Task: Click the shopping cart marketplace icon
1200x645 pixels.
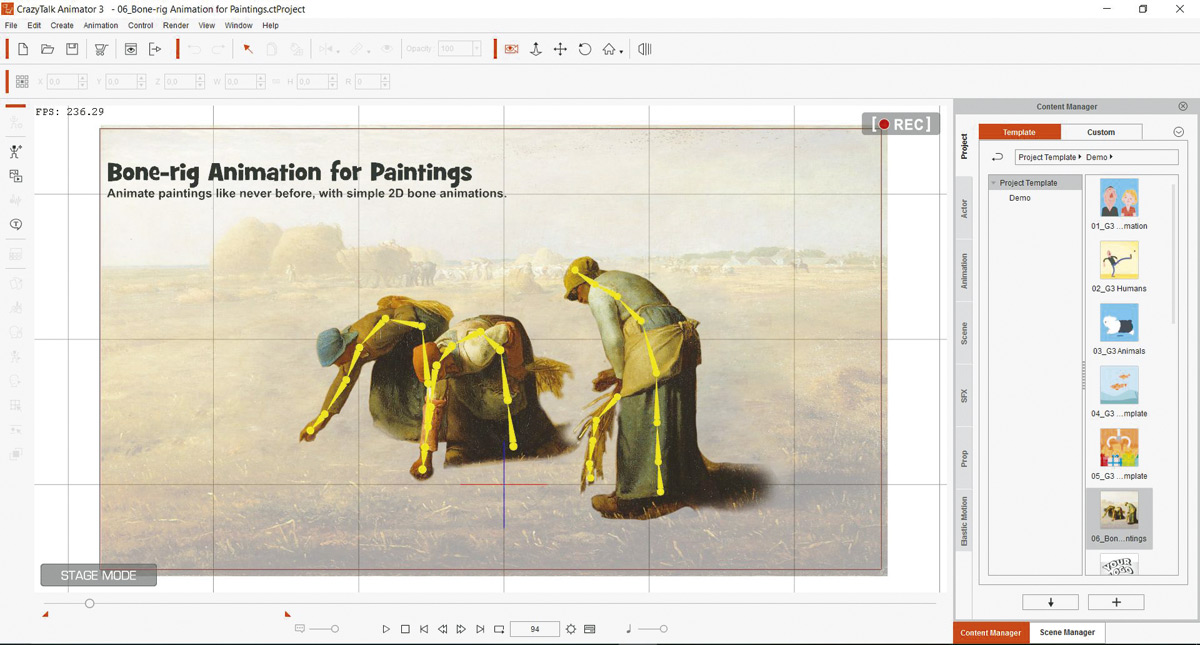Action: click(x=101, y=49)
